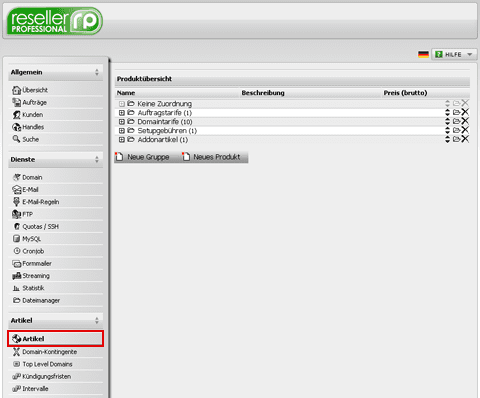Click the Preis (brutto) column header
This screenshot has height=398, width=480.
(405, 93)
